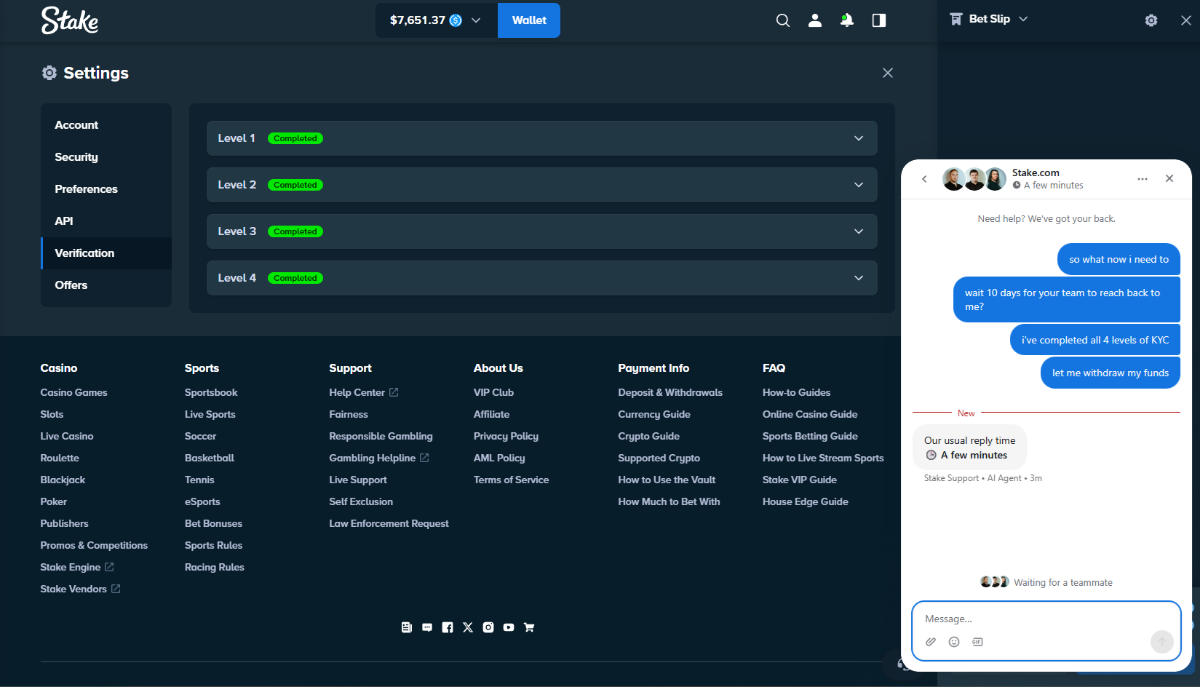
Task: Click the Wallet button
Action: pyautogui.click(x=529, y=20)
